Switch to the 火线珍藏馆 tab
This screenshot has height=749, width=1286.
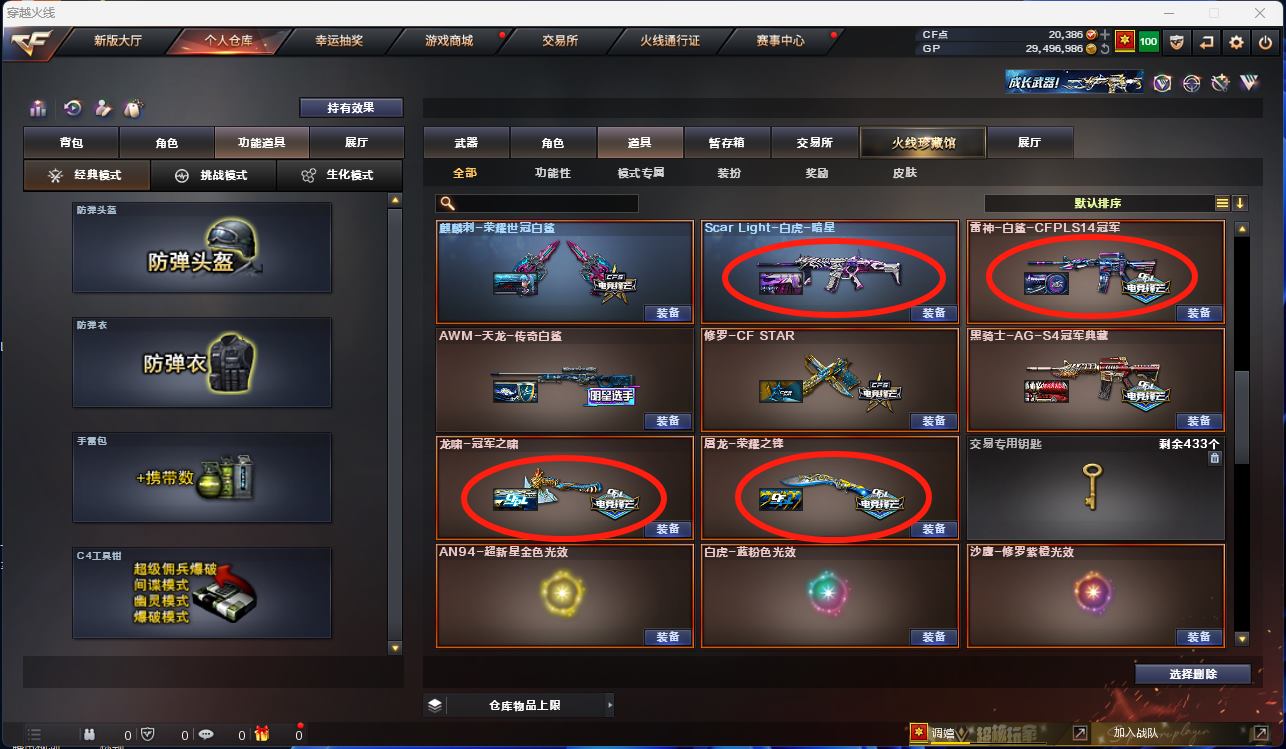(923, 143)
